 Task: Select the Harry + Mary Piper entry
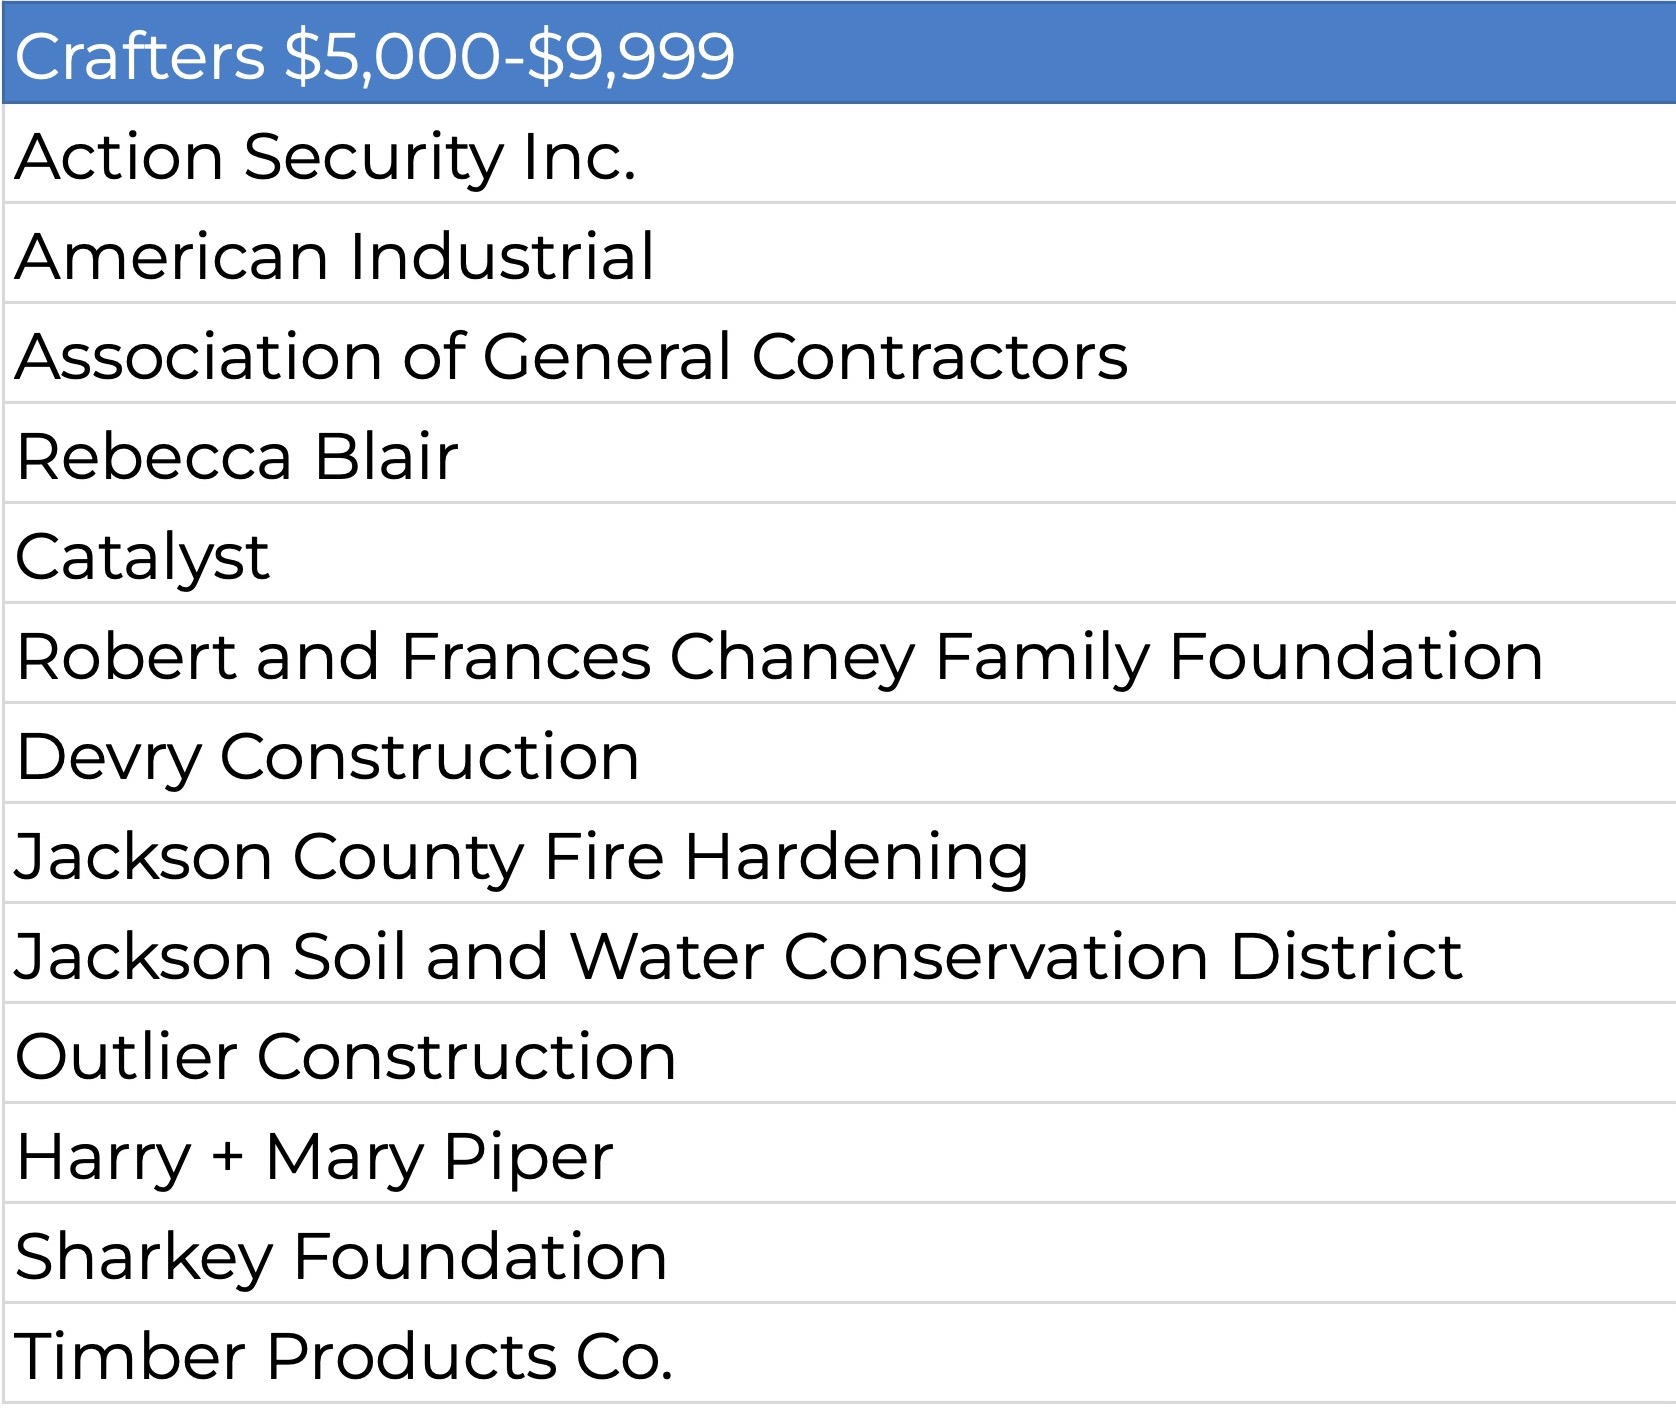(315, 1157)
